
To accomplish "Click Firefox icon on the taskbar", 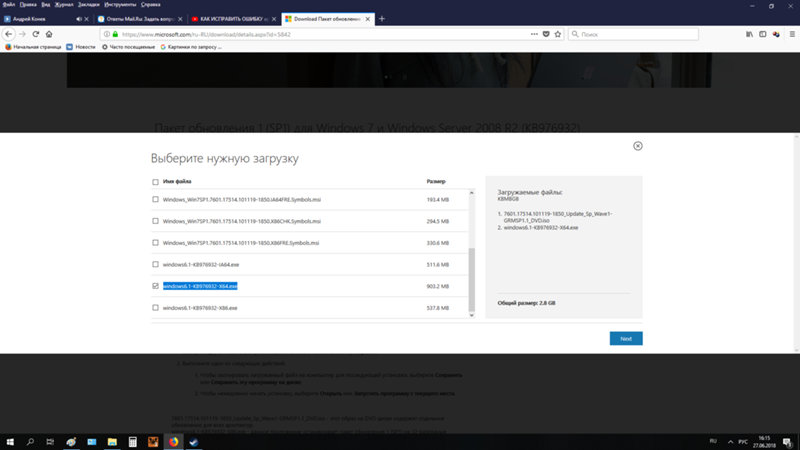I will coord(173,442).
